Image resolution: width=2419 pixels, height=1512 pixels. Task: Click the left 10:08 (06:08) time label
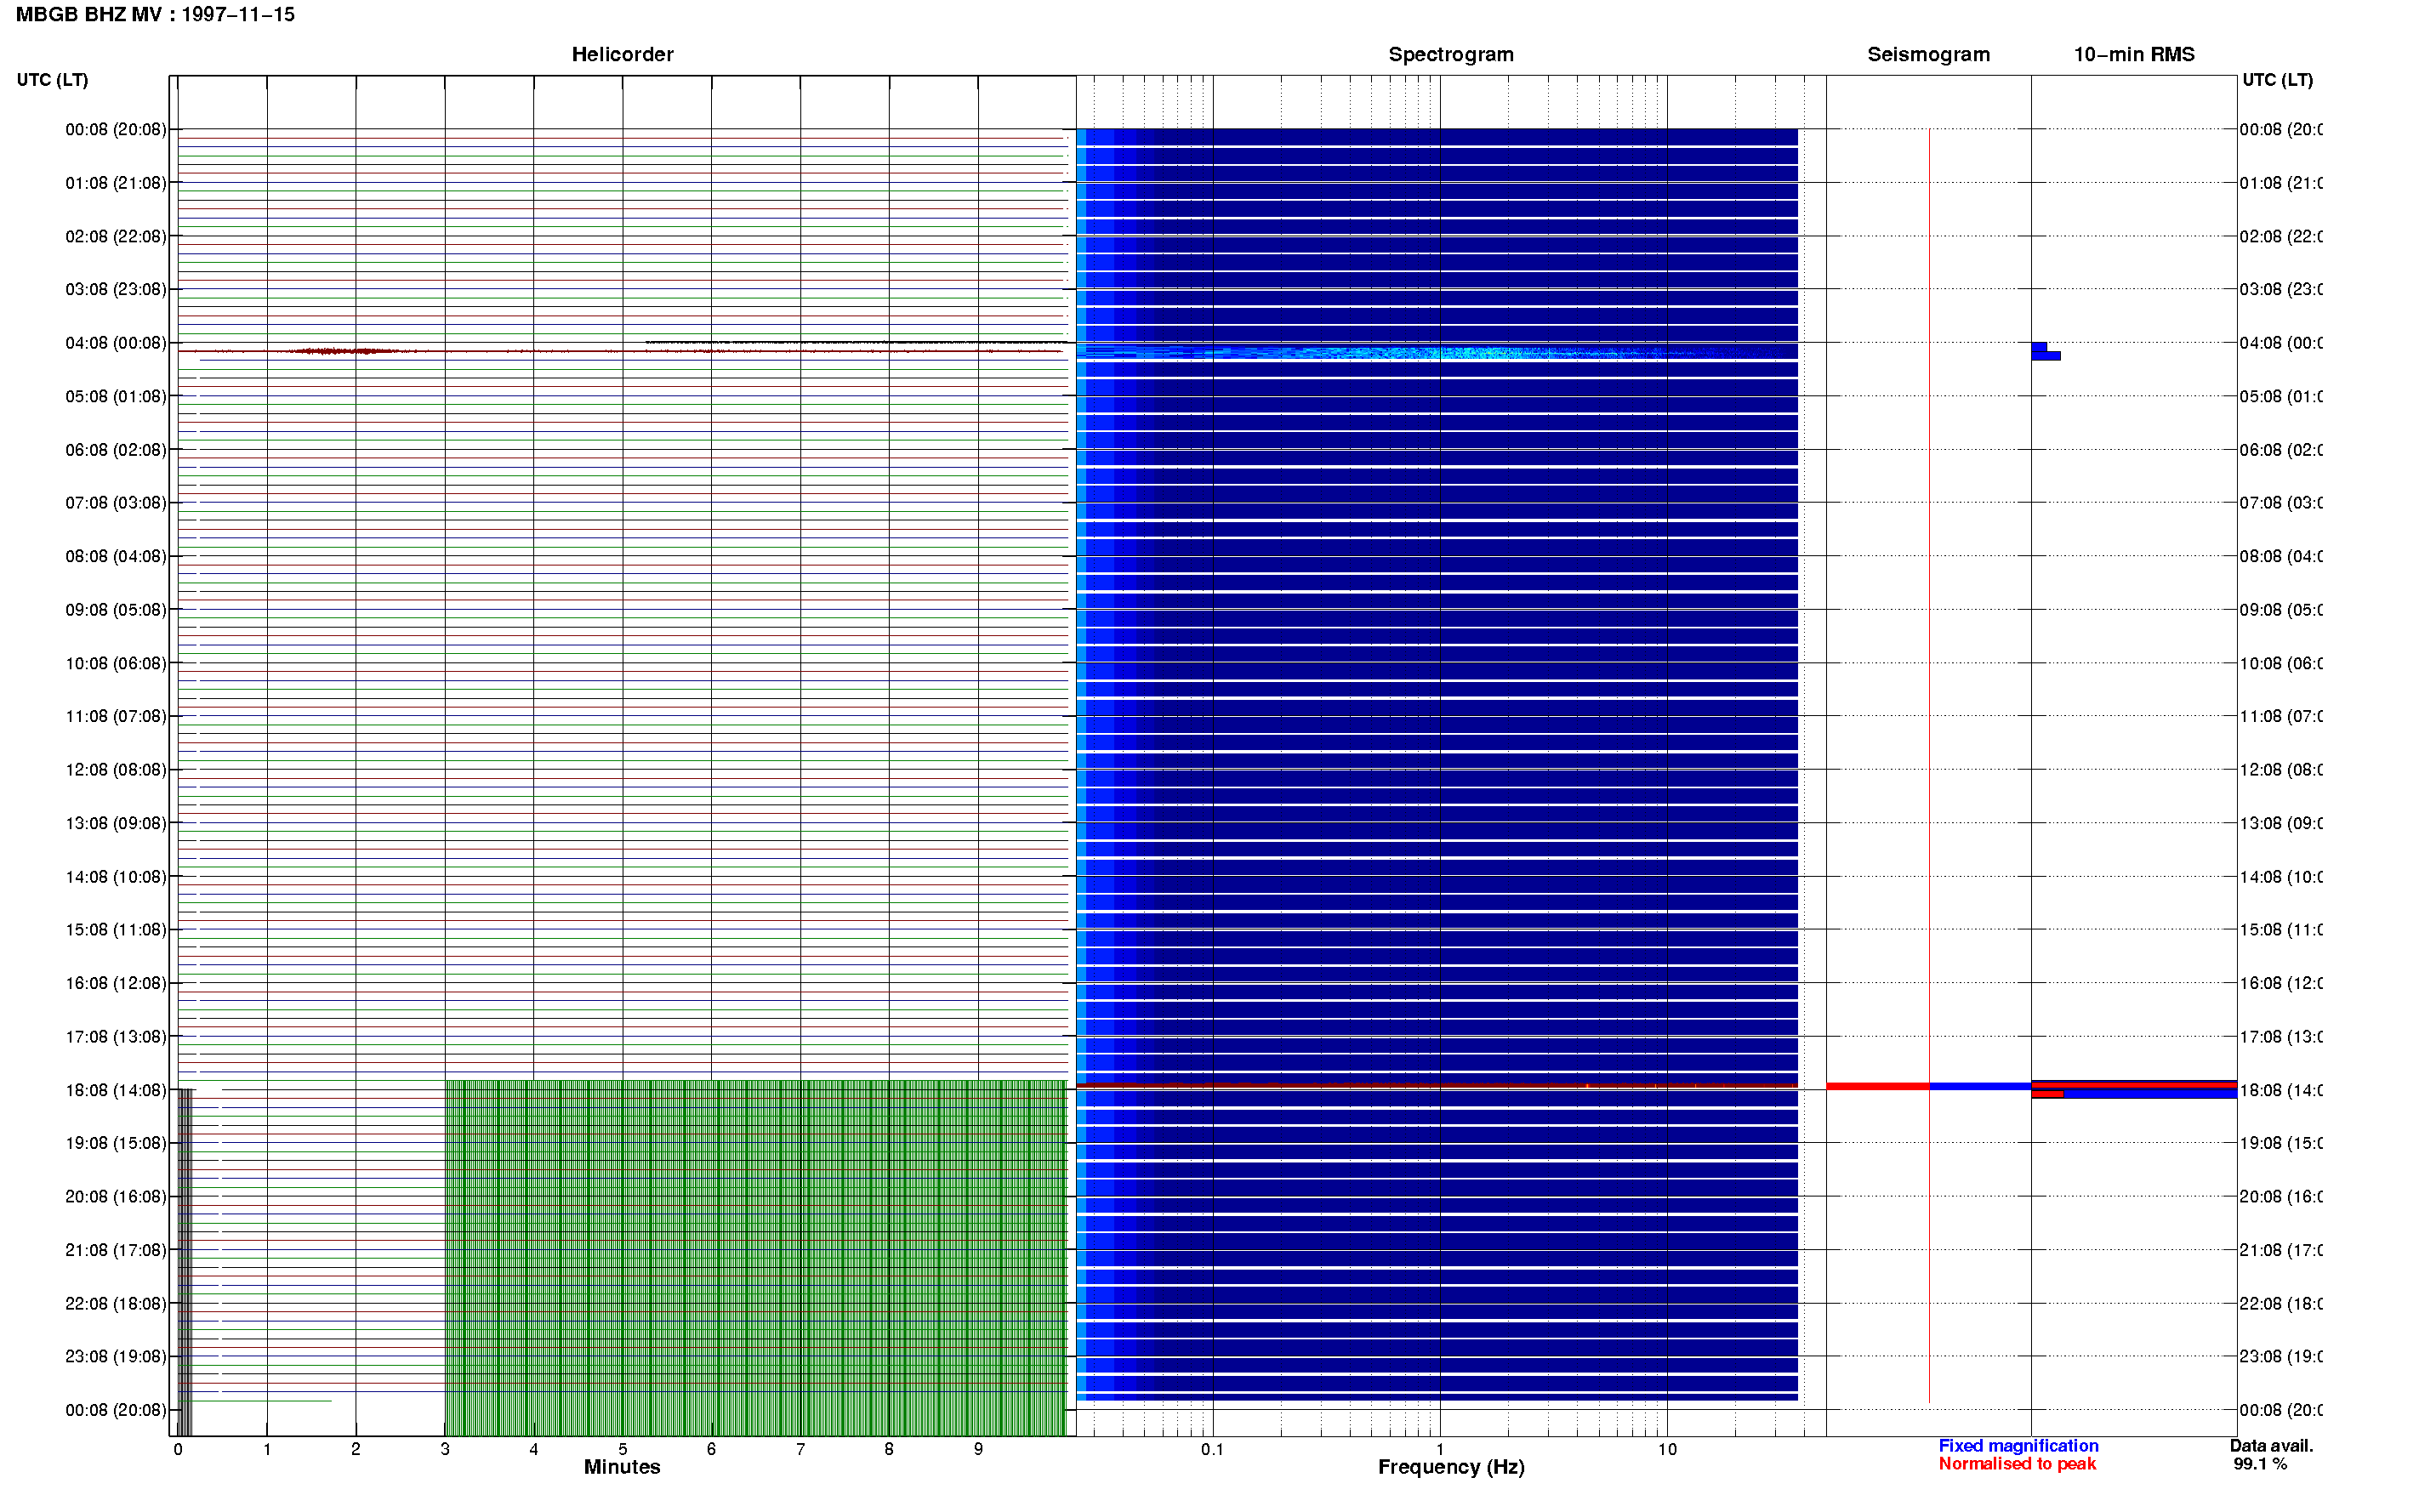click(116, 663)
